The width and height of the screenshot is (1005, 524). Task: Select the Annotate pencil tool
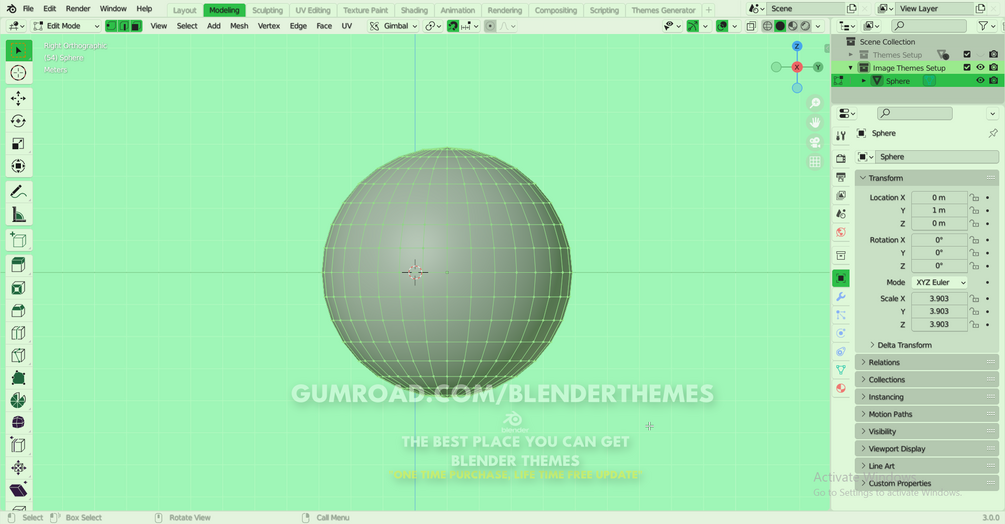coord(19,192)
